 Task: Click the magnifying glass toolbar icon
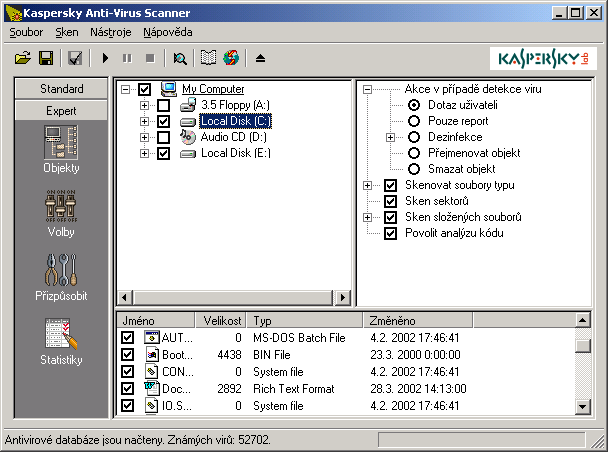click(180, 59)
